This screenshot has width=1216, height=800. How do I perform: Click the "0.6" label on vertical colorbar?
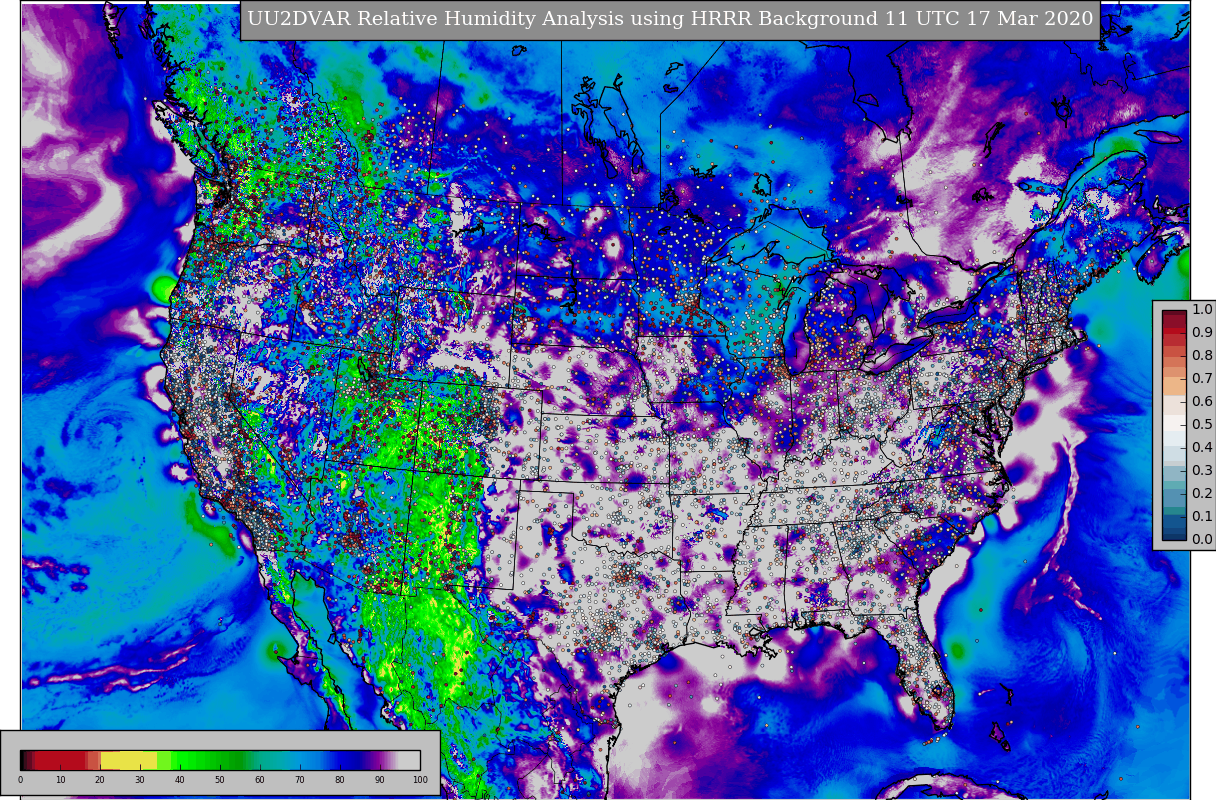point(1202,401)
